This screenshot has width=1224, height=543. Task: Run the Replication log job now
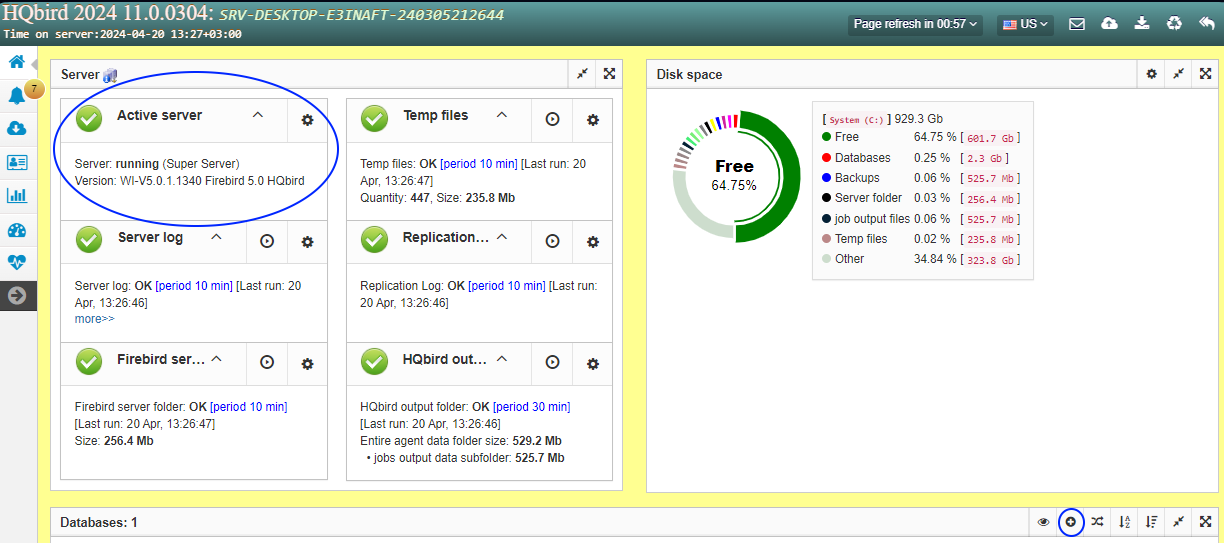(553, 241)
